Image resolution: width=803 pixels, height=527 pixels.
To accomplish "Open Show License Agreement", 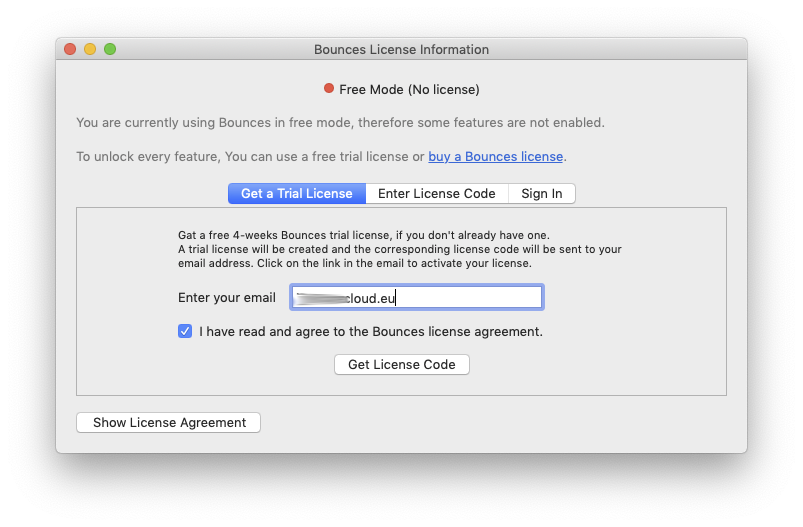I will [168, 423].
